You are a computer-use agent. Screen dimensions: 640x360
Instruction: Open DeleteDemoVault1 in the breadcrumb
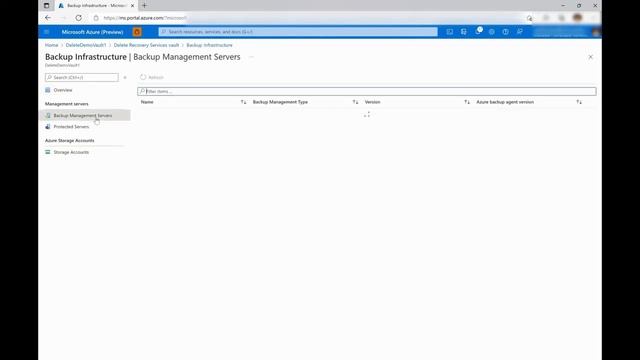click(x=86, y=45)
